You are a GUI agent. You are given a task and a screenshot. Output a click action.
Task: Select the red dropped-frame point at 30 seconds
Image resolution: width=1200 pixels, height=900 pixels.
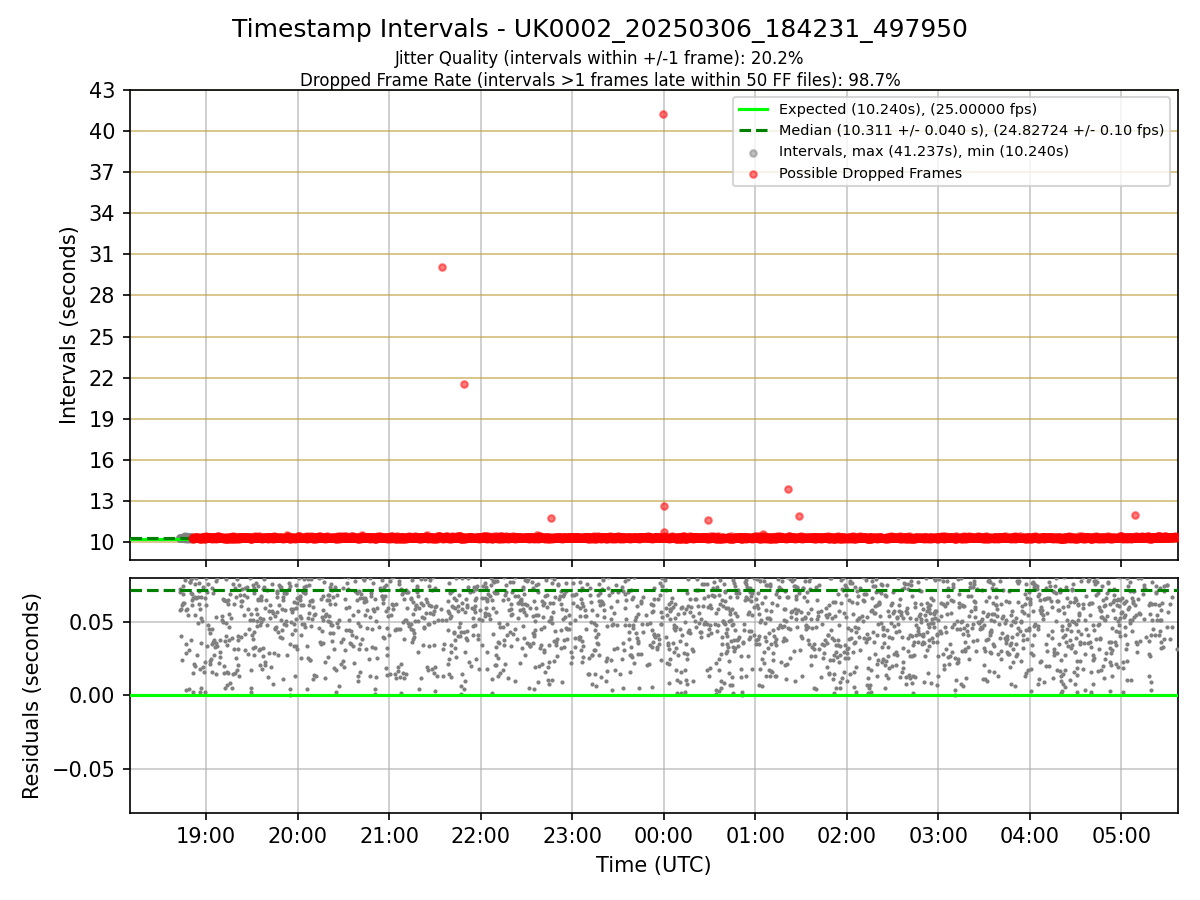coord(442,267)
